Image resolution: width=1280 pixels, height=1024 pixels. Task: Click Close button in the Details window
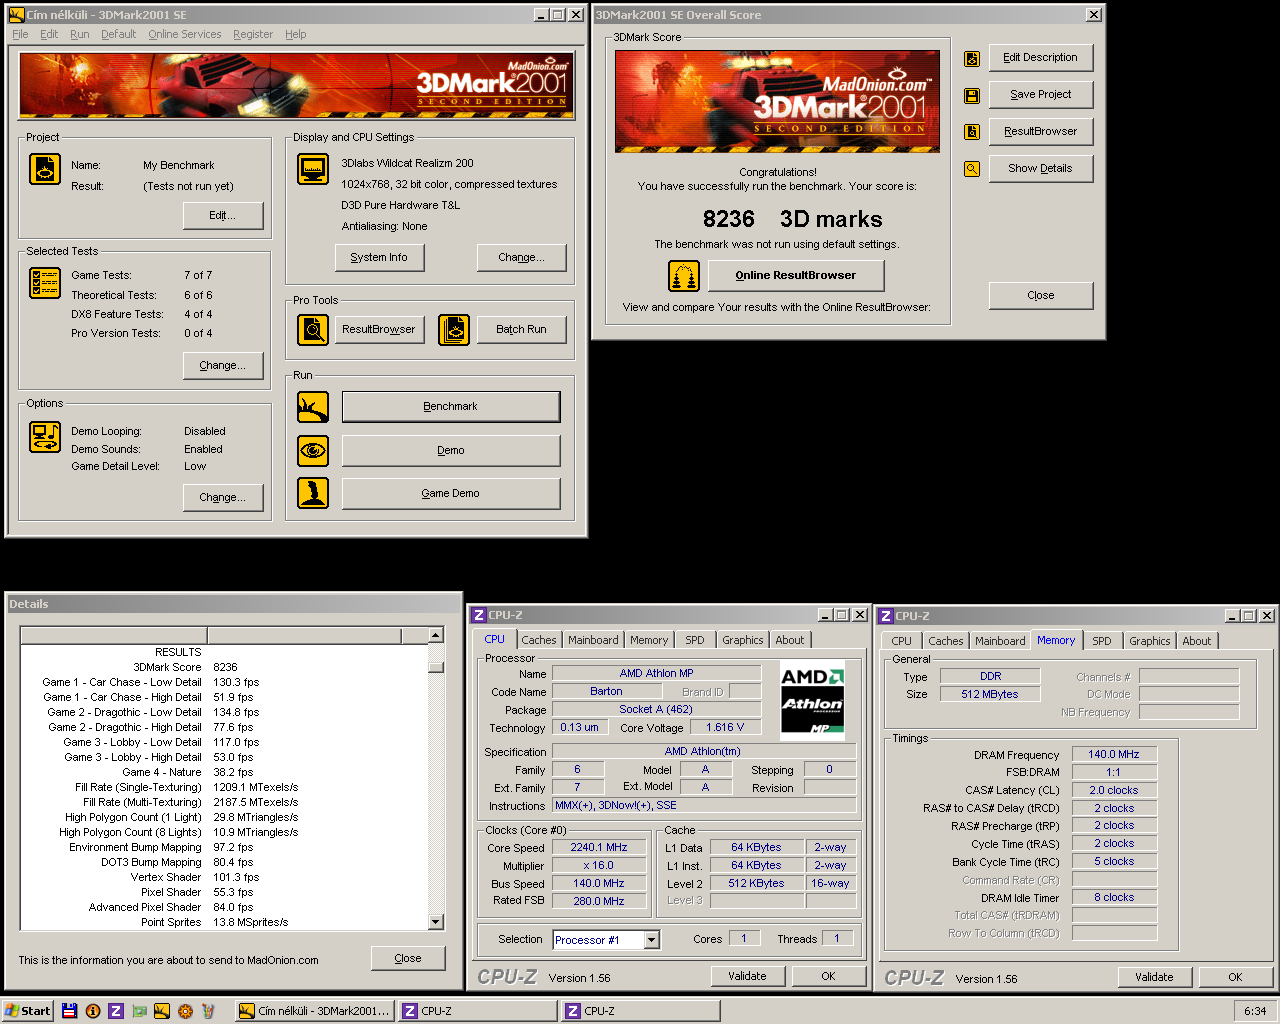point(408,959)
